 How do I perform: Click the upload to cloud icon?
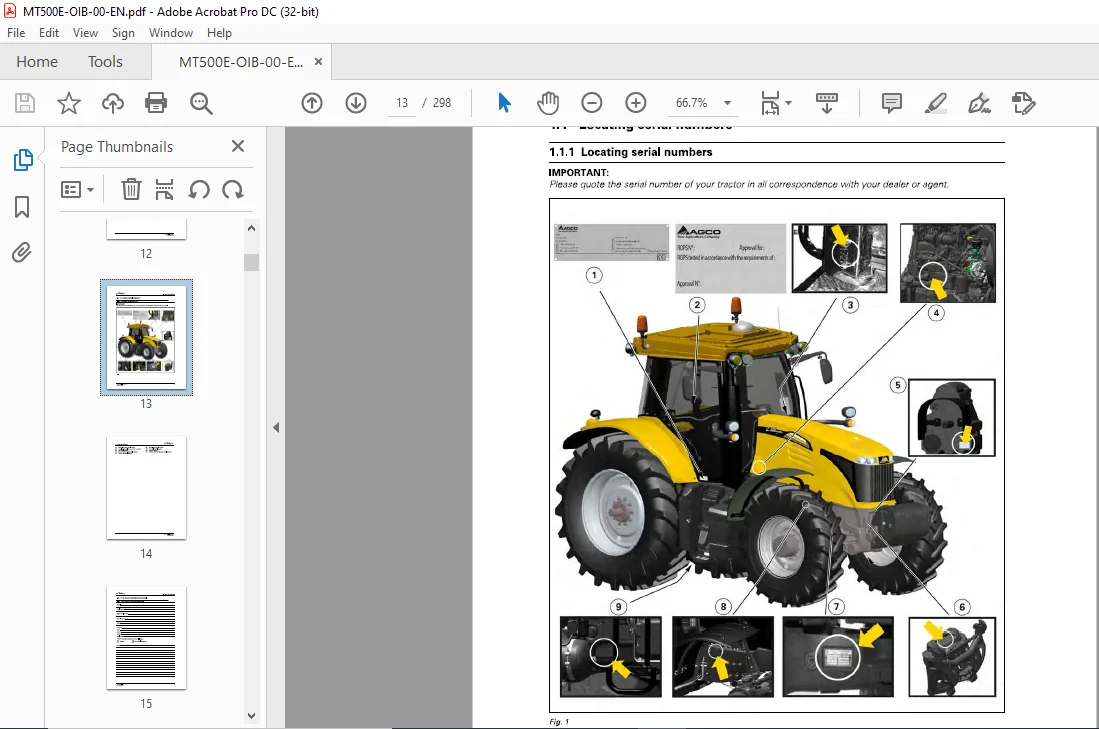click(112, 103)
